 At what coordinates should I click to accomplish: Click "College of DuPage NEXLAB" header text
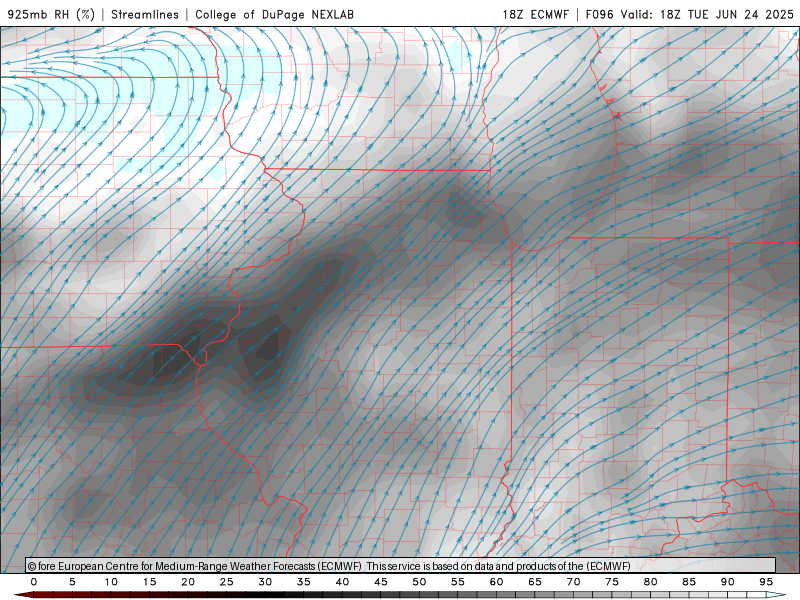tap(274, 14)
